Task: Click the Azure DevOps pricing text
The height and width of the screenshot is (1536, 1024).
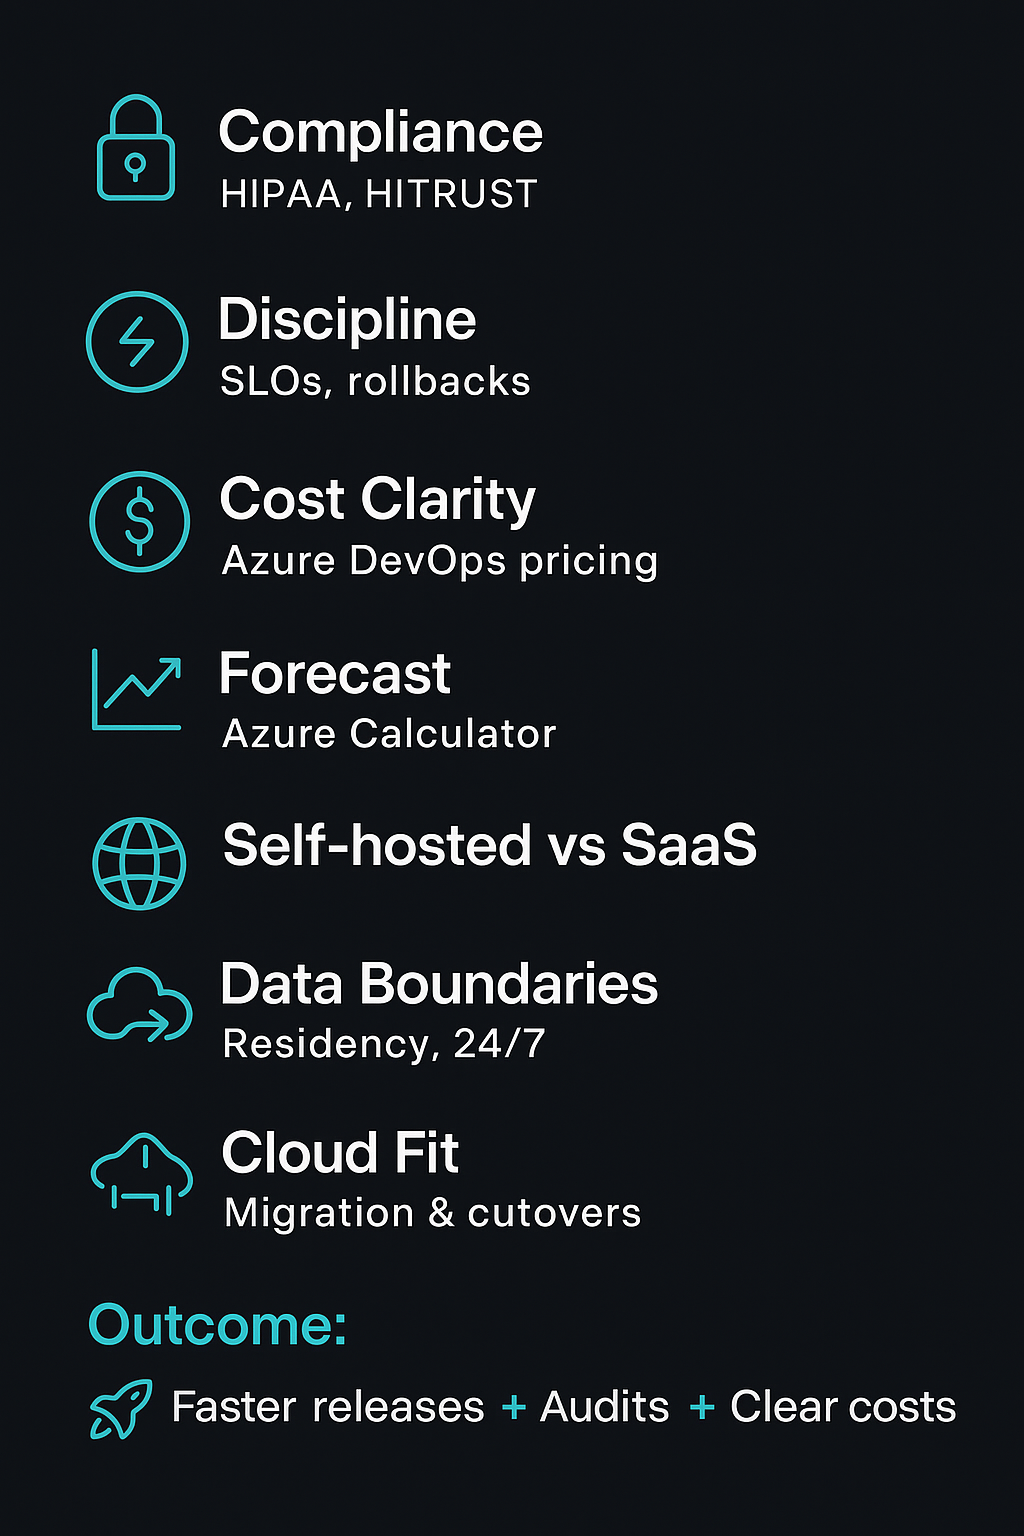Action: 440,562
